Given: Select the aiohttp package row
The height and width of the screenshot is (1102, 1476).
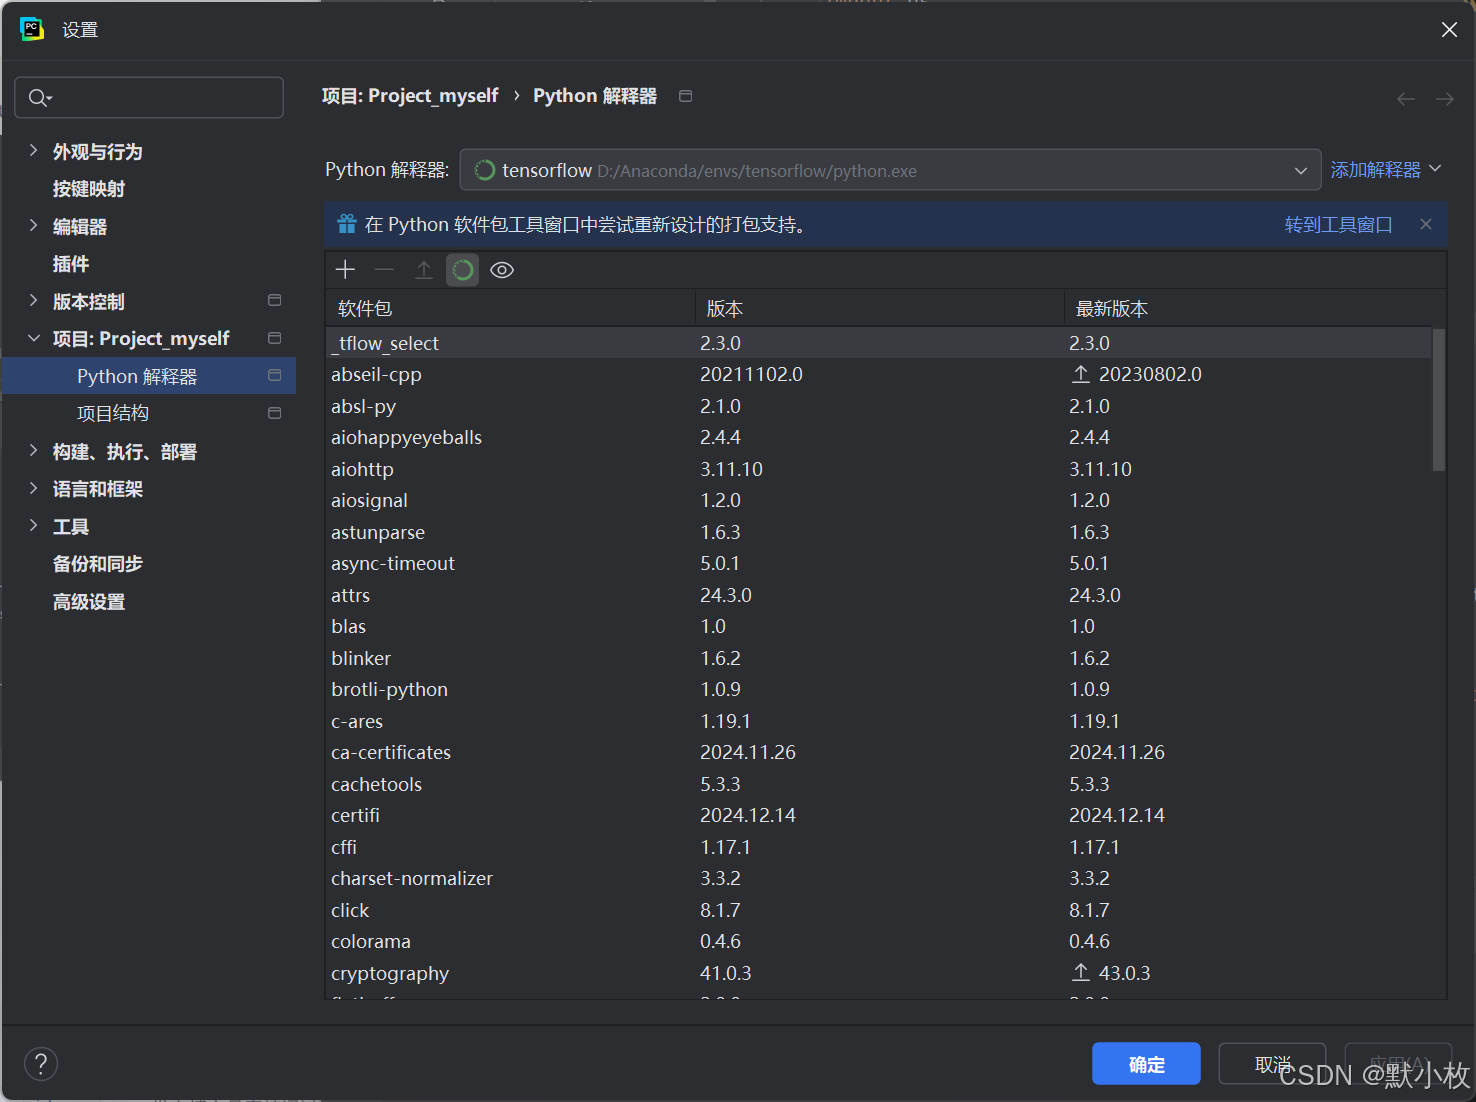Looking at the screenshot, I should 879,469.
